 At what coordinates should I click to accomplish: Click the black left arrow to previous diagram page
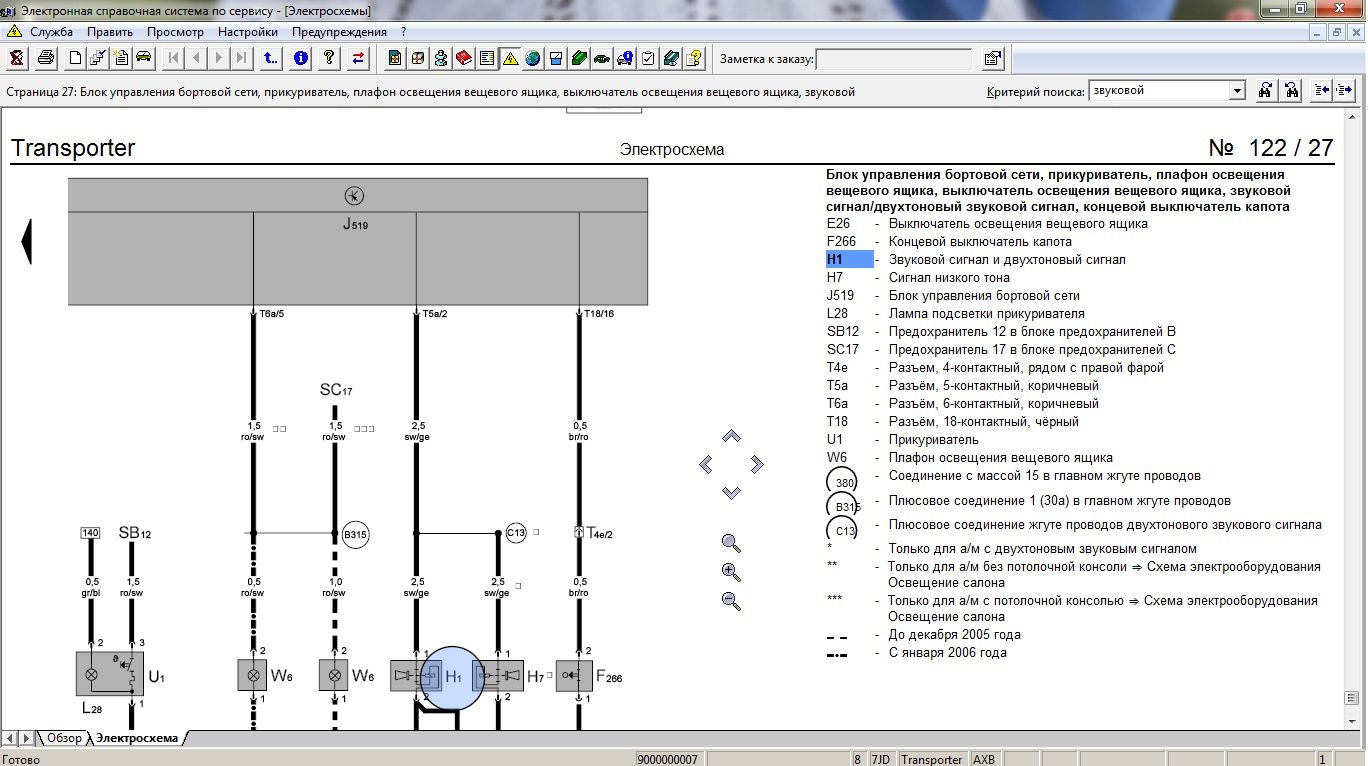click(26, 240)
